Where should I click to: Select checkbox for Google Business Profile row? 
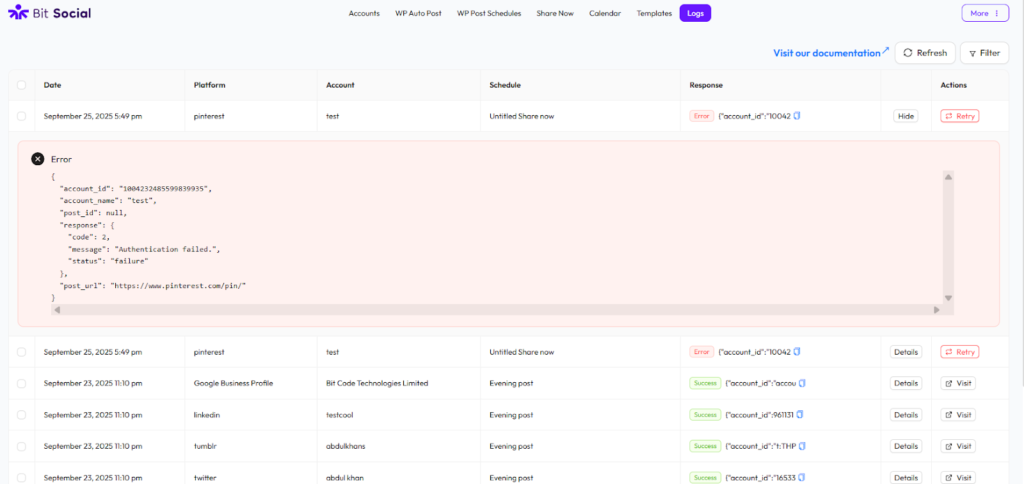[22, 383]
